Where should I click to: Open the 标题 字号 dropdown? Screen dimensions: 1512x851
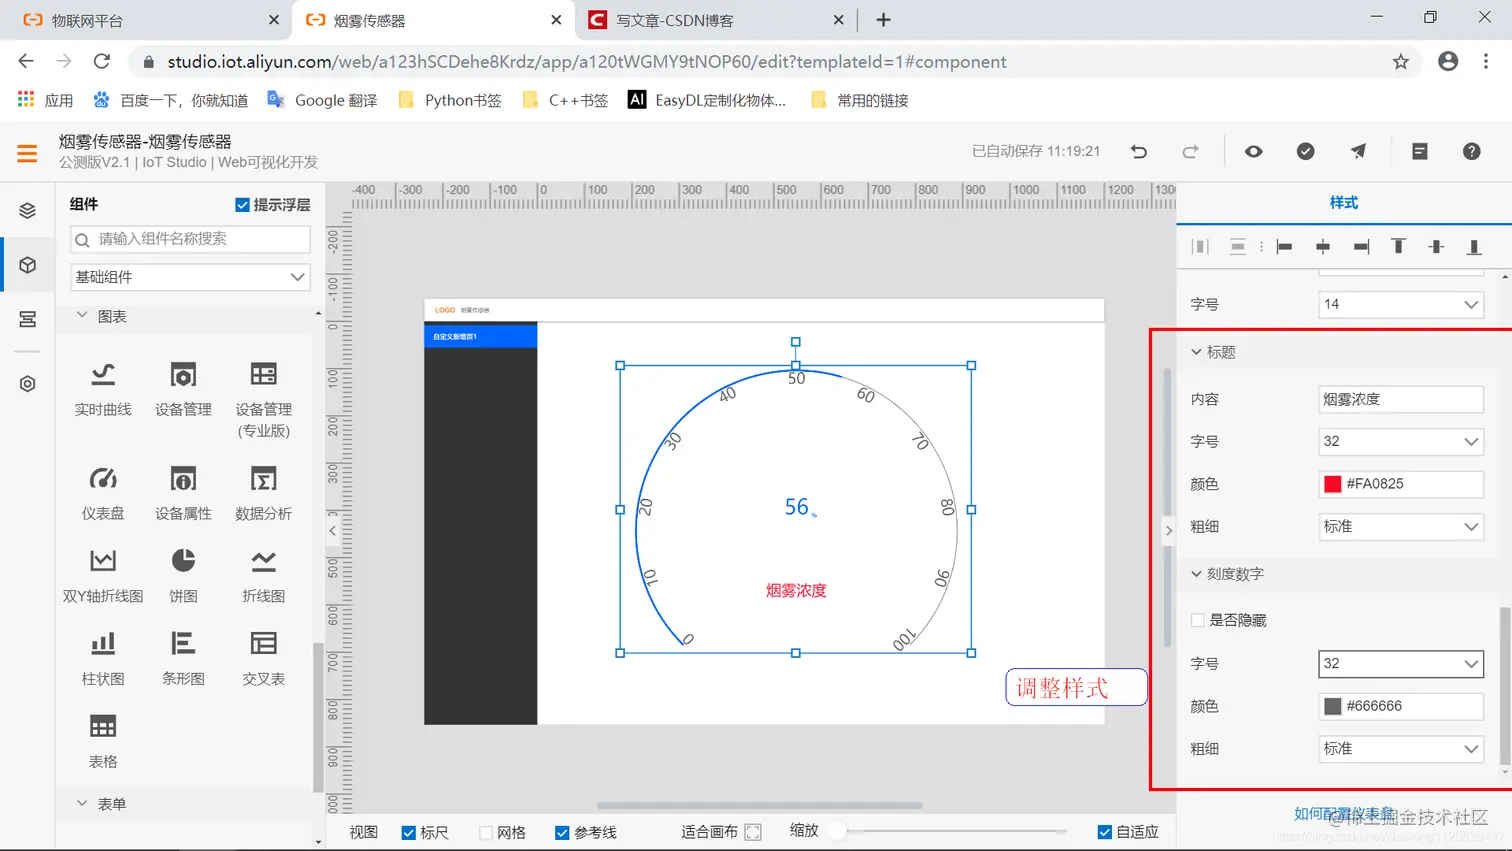pos(1400,441)
